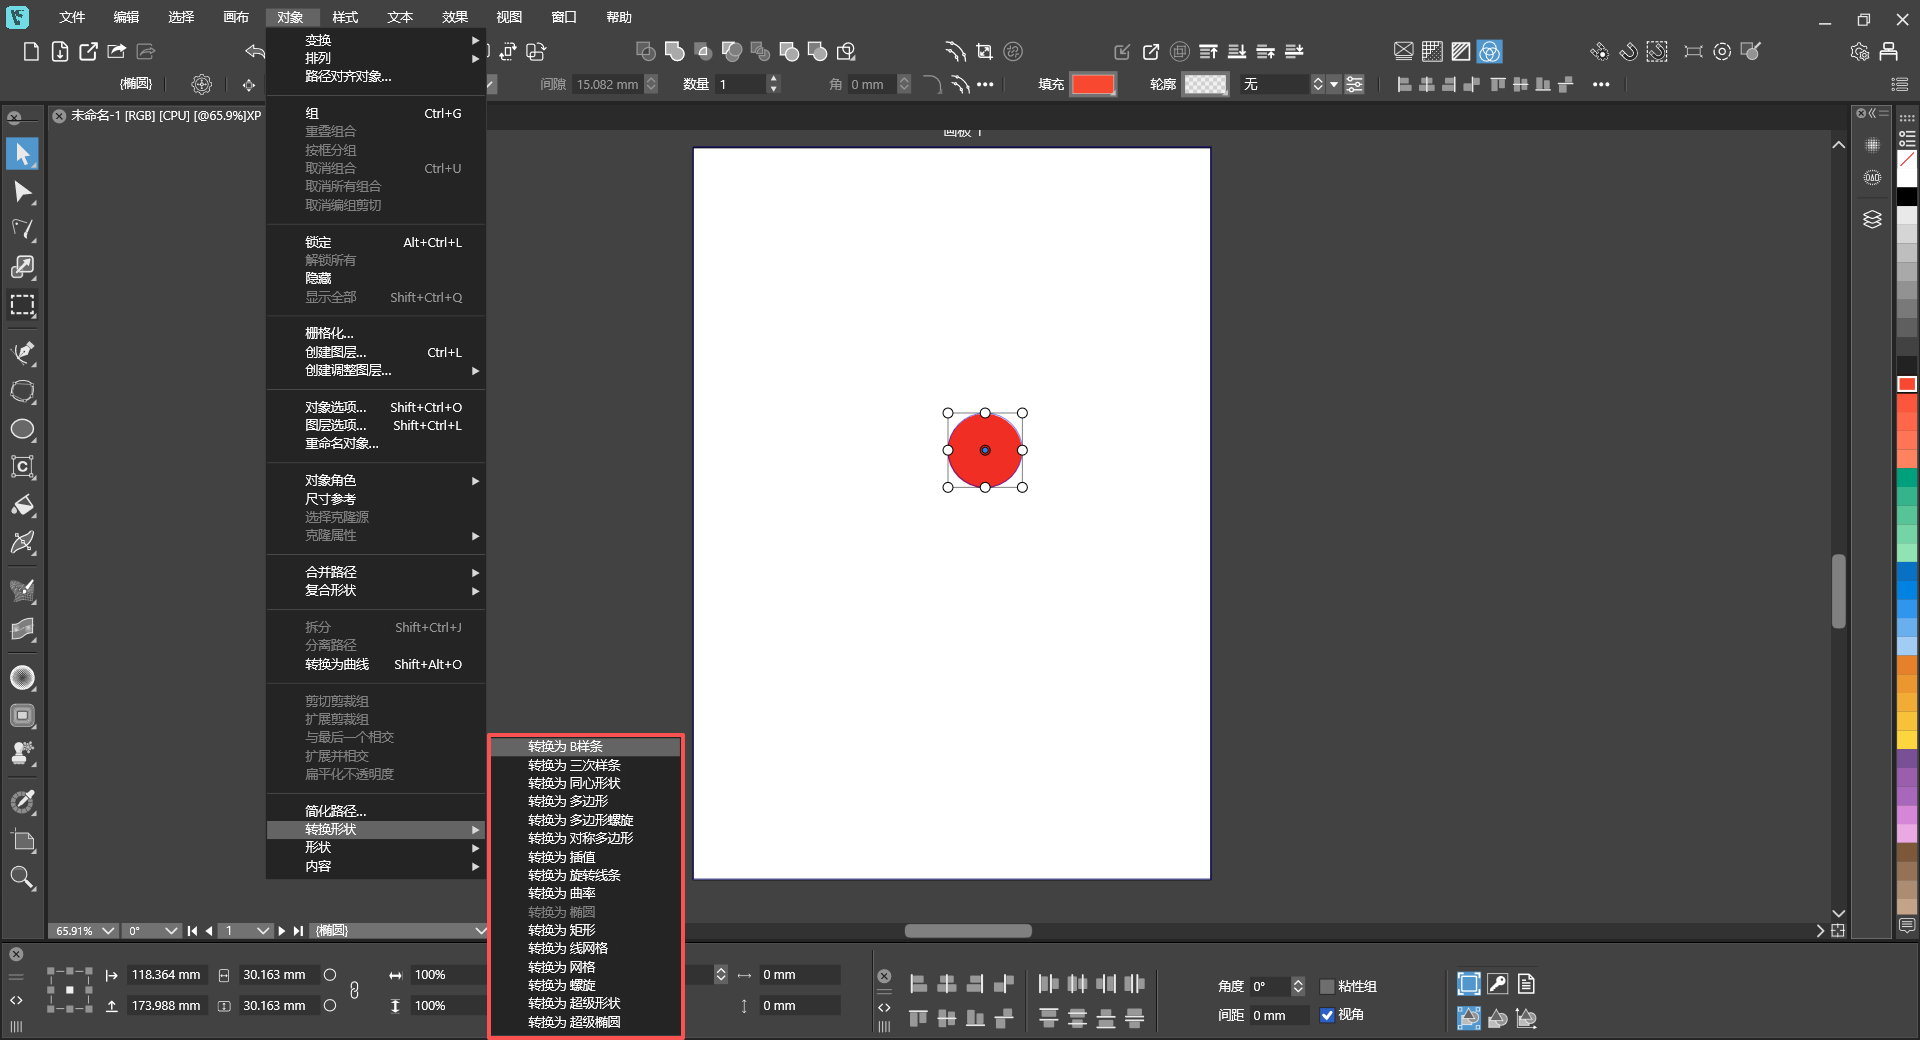Viewport: 1920px width, 1040px height.
Task: Open top-right settings gear icon
Action: click(1859, 51)
